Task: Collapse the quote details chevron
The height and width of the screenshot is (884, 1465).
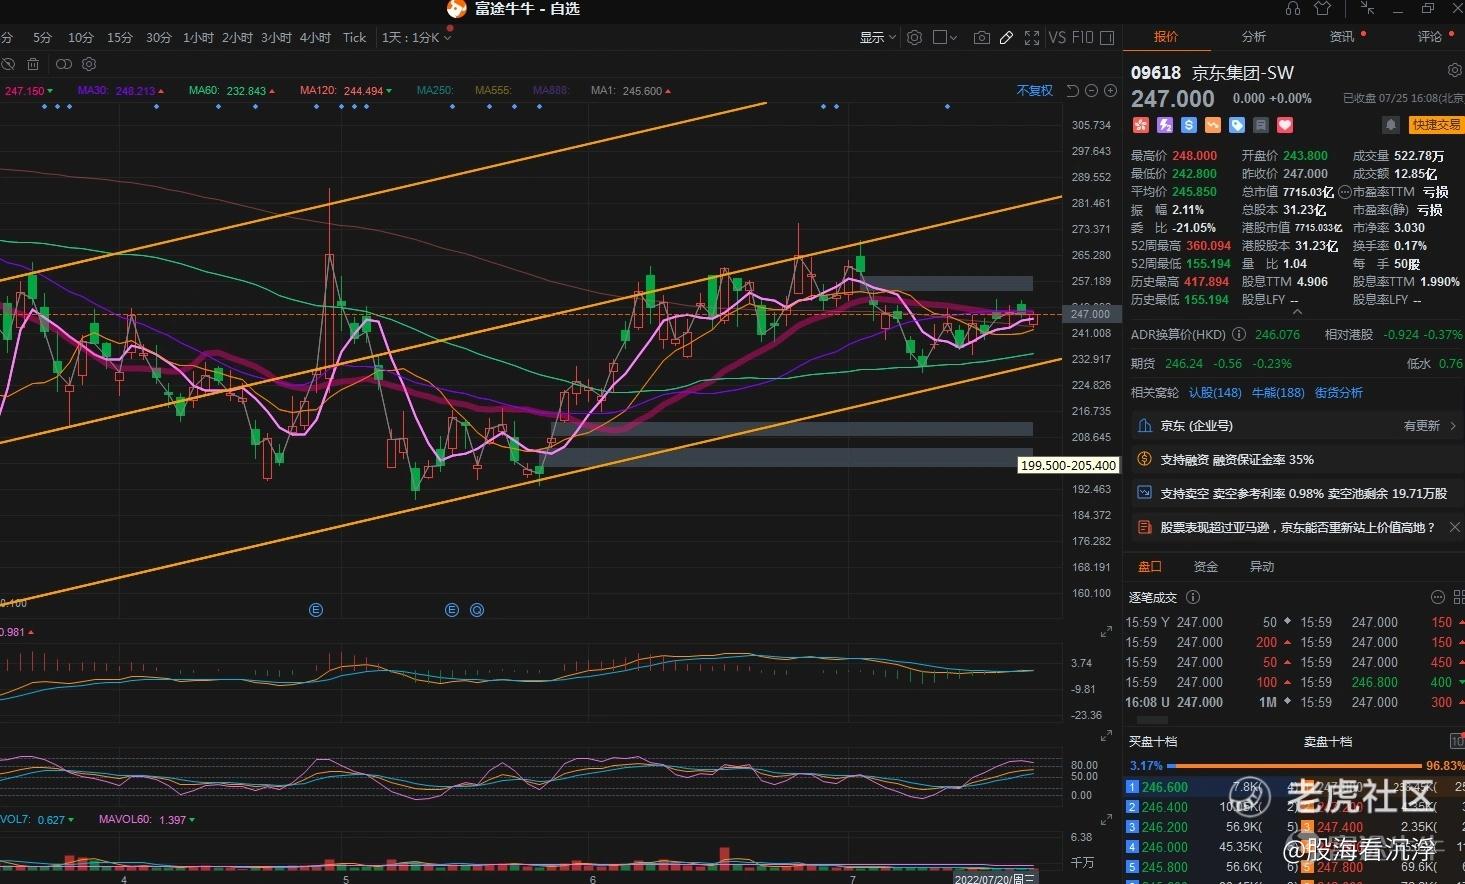Action: tap(1297, 312)
